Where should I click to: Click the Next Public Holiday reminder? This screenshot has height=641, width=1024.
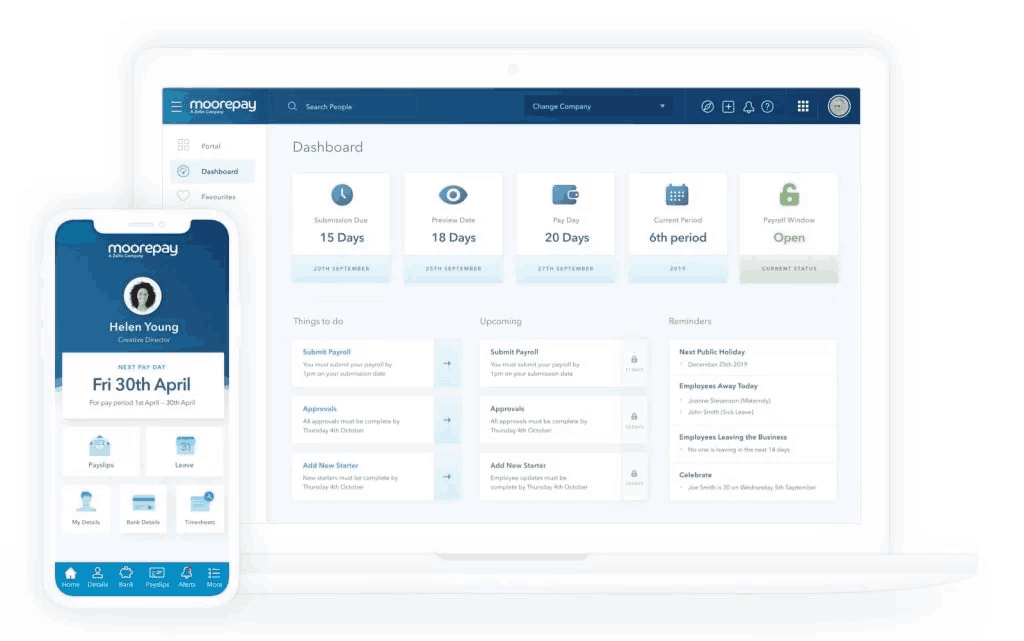(x=712, y=352)
